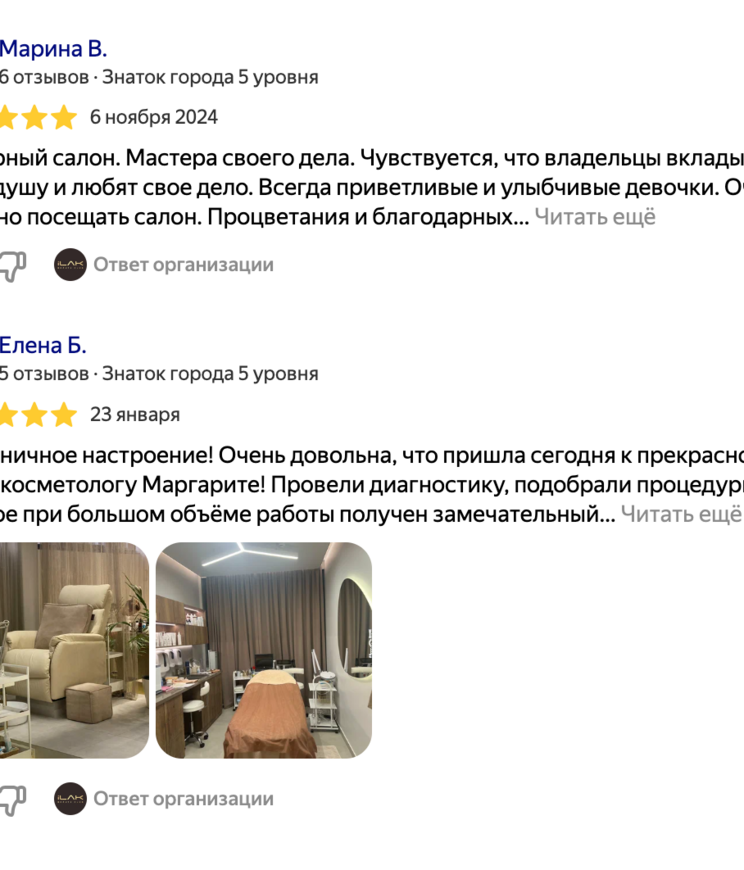Open the beige armchair photo
This screenshot has height=870, width=744.
[74, 650]
